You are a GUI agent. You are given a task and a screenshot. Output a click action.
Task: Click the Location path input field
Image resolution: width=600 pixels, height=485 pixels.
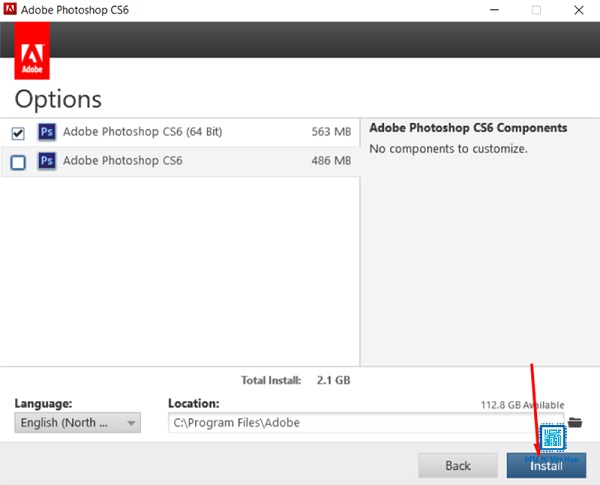tap(366, 423)
